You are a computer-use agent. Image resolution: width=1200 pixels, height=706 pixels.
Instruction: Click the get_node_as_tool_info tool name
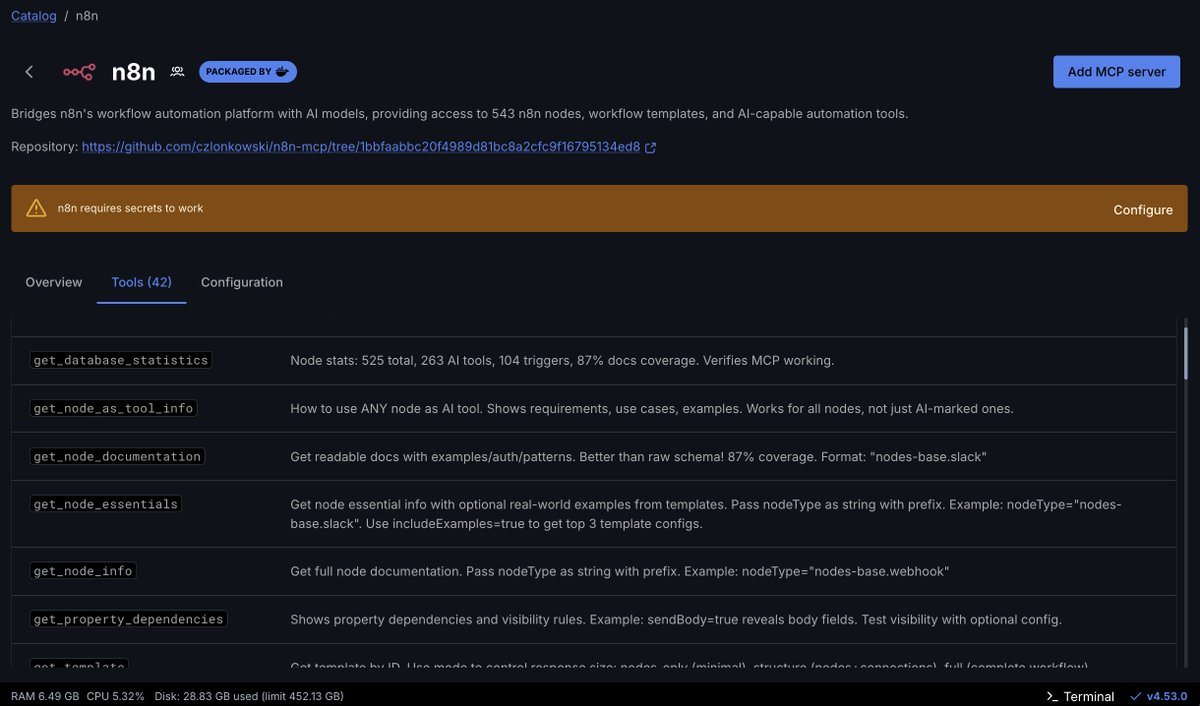coord(113,408)
